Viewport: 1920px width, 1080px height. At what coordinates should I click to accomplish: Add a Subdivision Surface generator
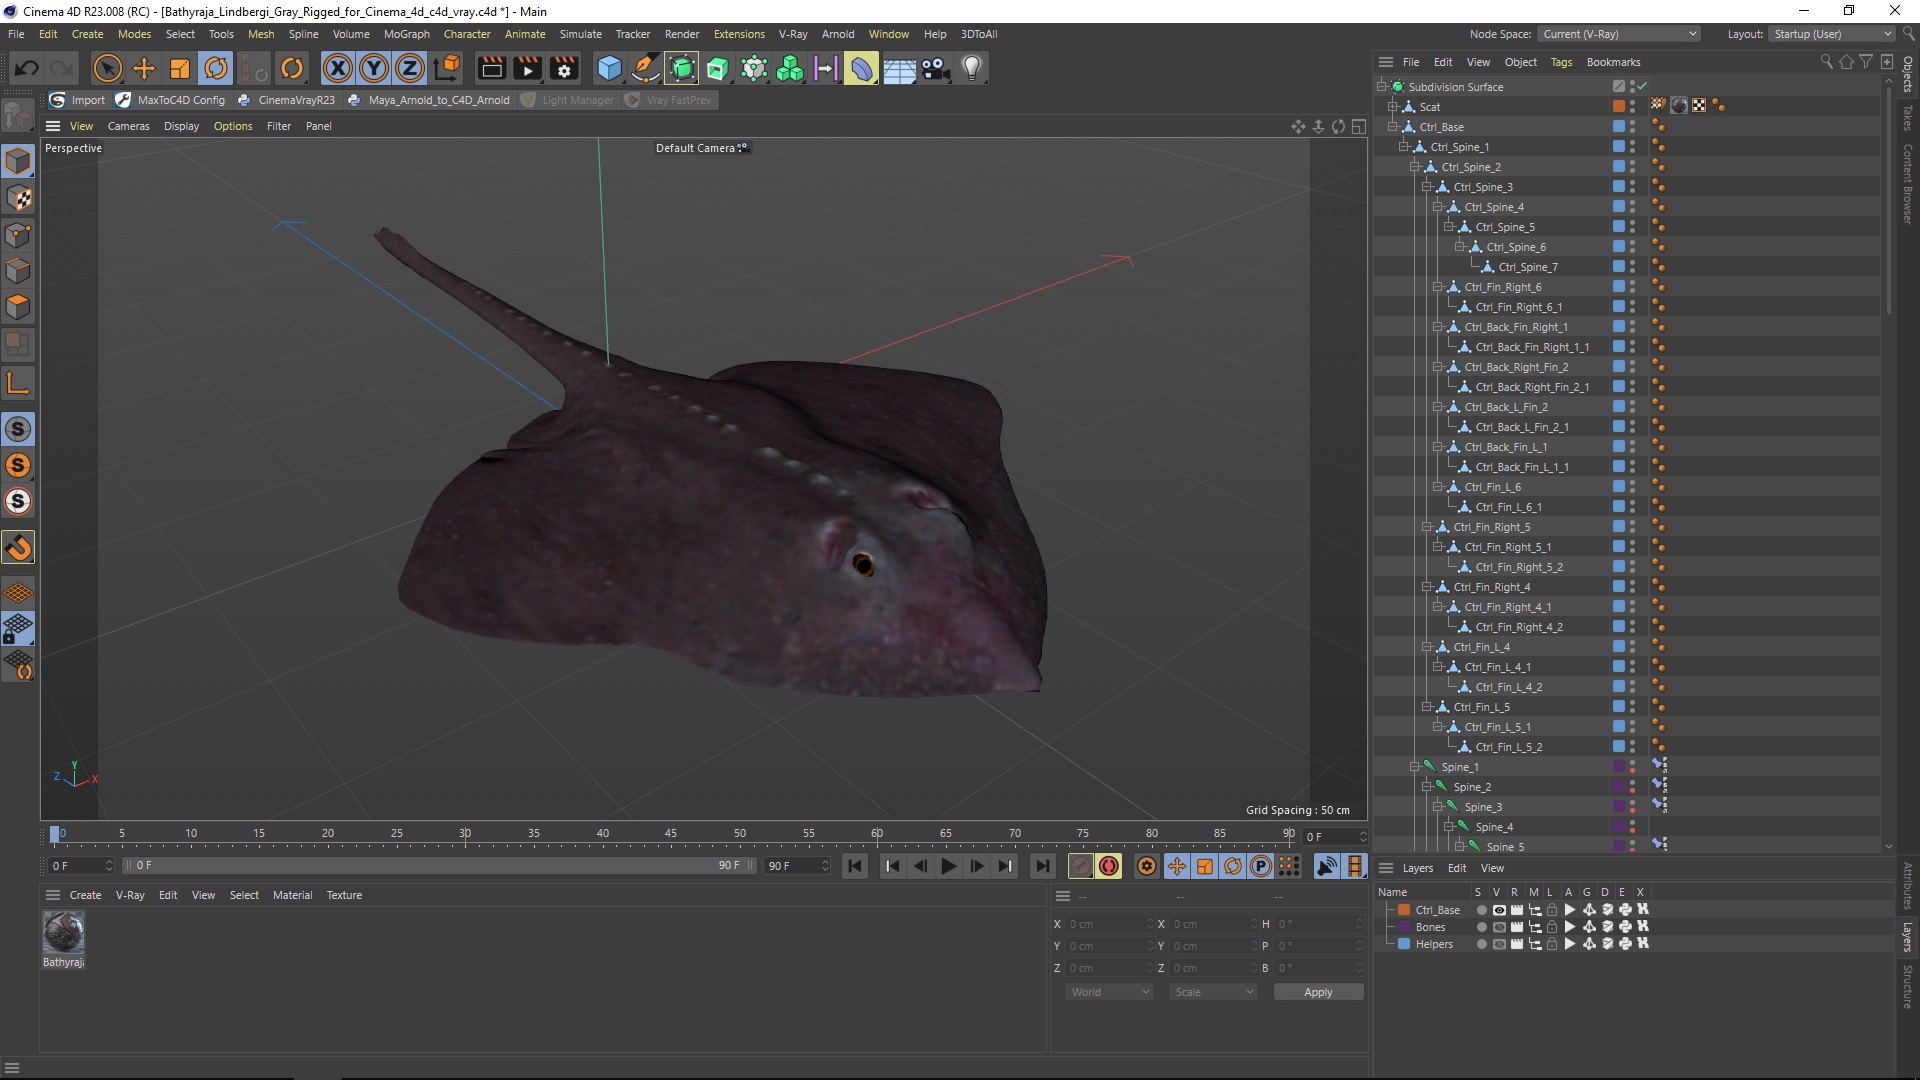[682, 68]
